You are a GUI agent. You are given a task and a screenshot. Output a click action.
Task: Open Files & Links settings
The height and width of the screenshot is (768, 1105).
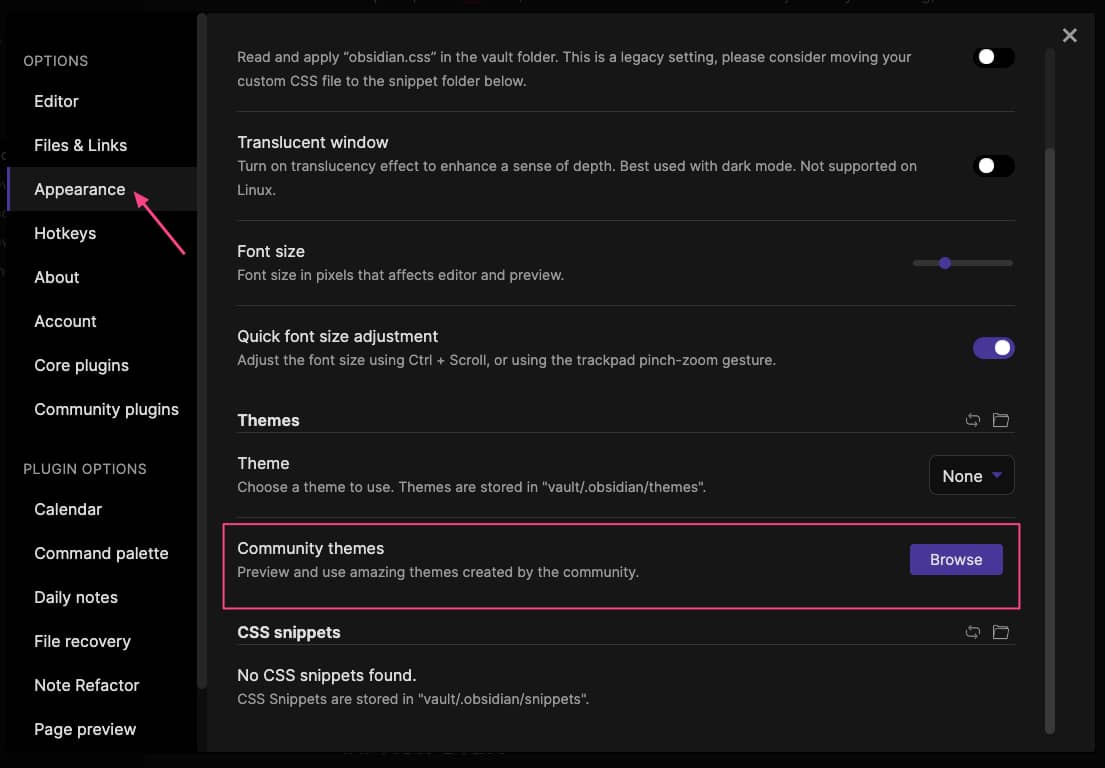pyautogui.click(x=101, y=145)
